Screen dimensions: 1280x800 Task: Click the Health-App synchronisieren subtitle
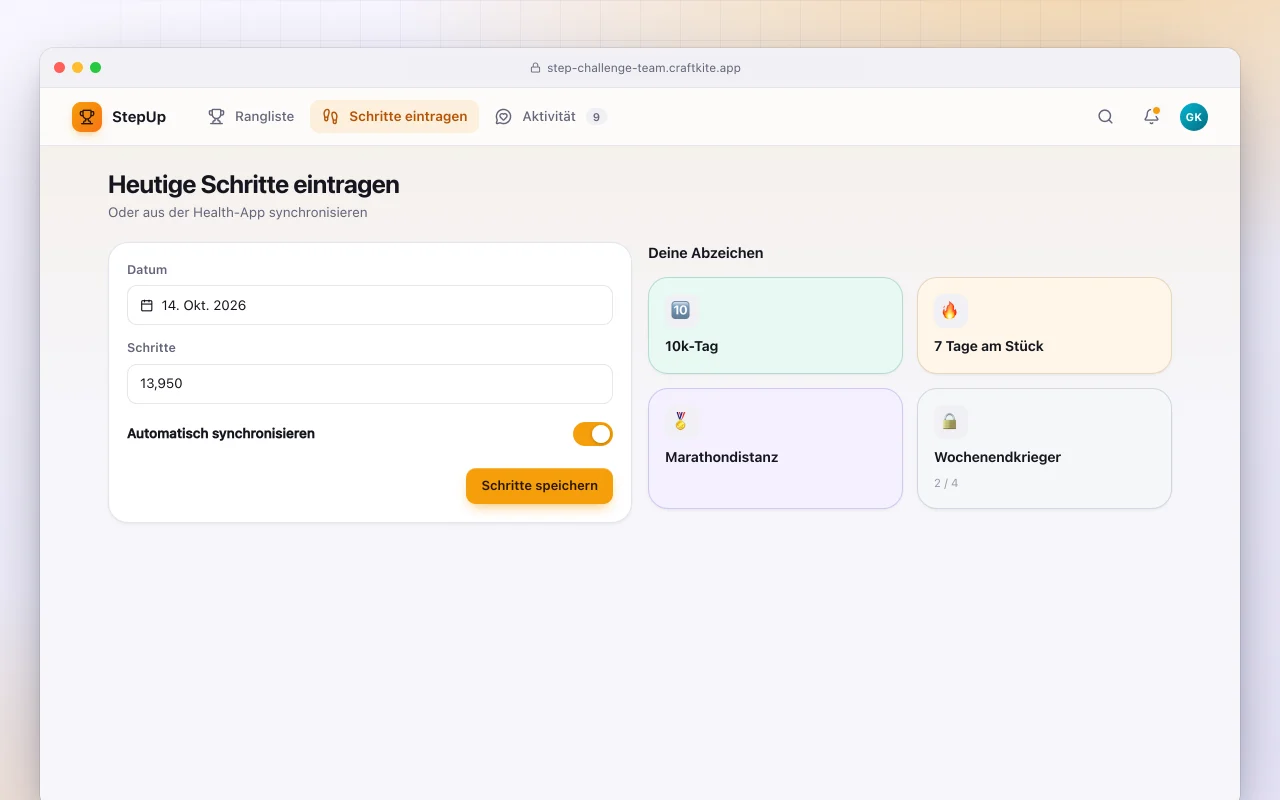point(238,213)
